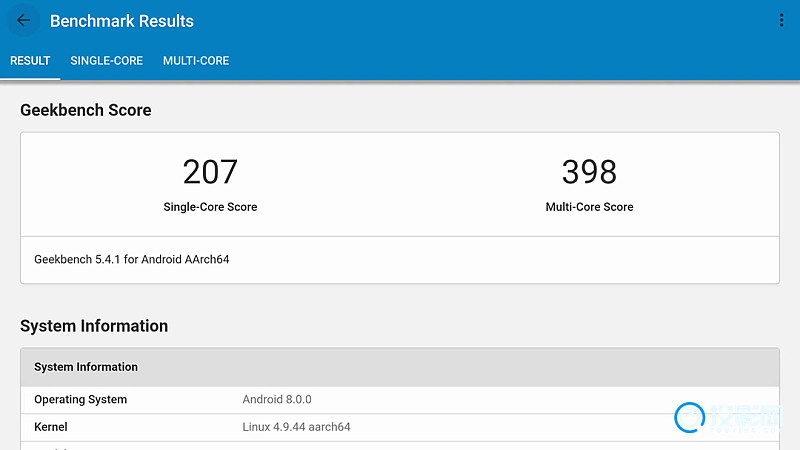Click the Geekbench Score heading
The width and height of the screenshot is (800, 450).
pos(86,110)
